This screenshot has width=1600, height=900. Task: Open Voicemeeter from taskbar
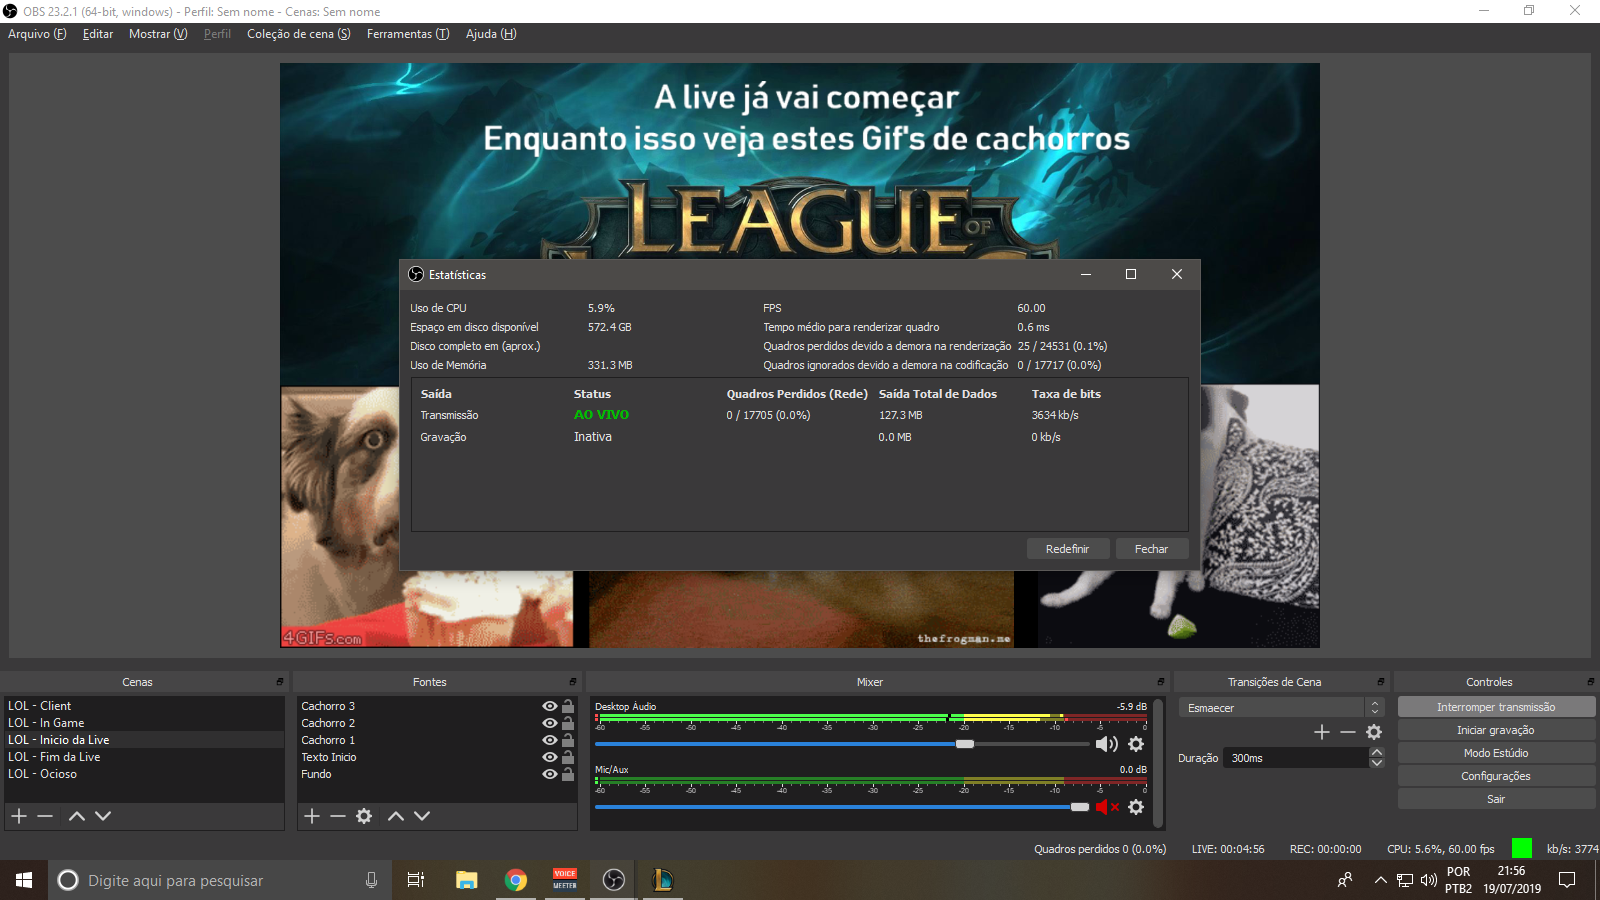click(x=565, y=880)
